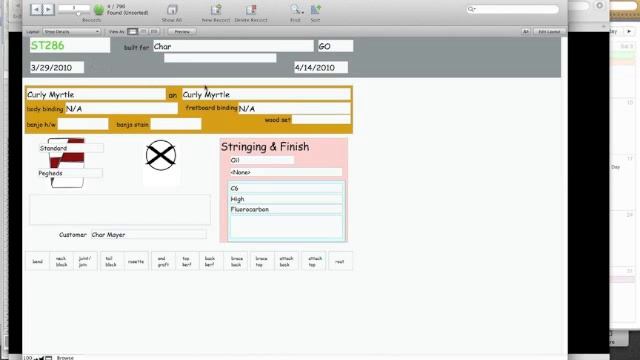Viewport: 640px width, 360px height.
Task: Open the Oil finish dropdown
Action: 262,160
